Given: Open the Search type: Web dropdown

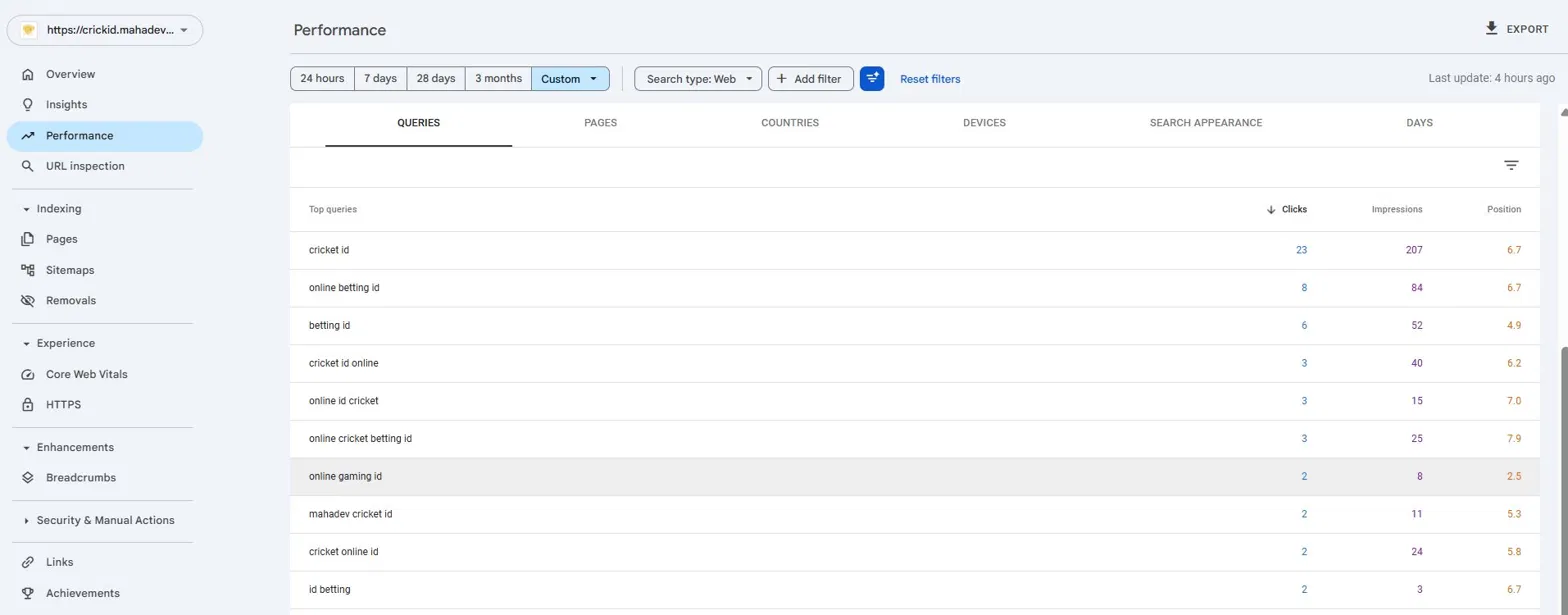Looking at the screenshot, I should [x=698, y=79].
